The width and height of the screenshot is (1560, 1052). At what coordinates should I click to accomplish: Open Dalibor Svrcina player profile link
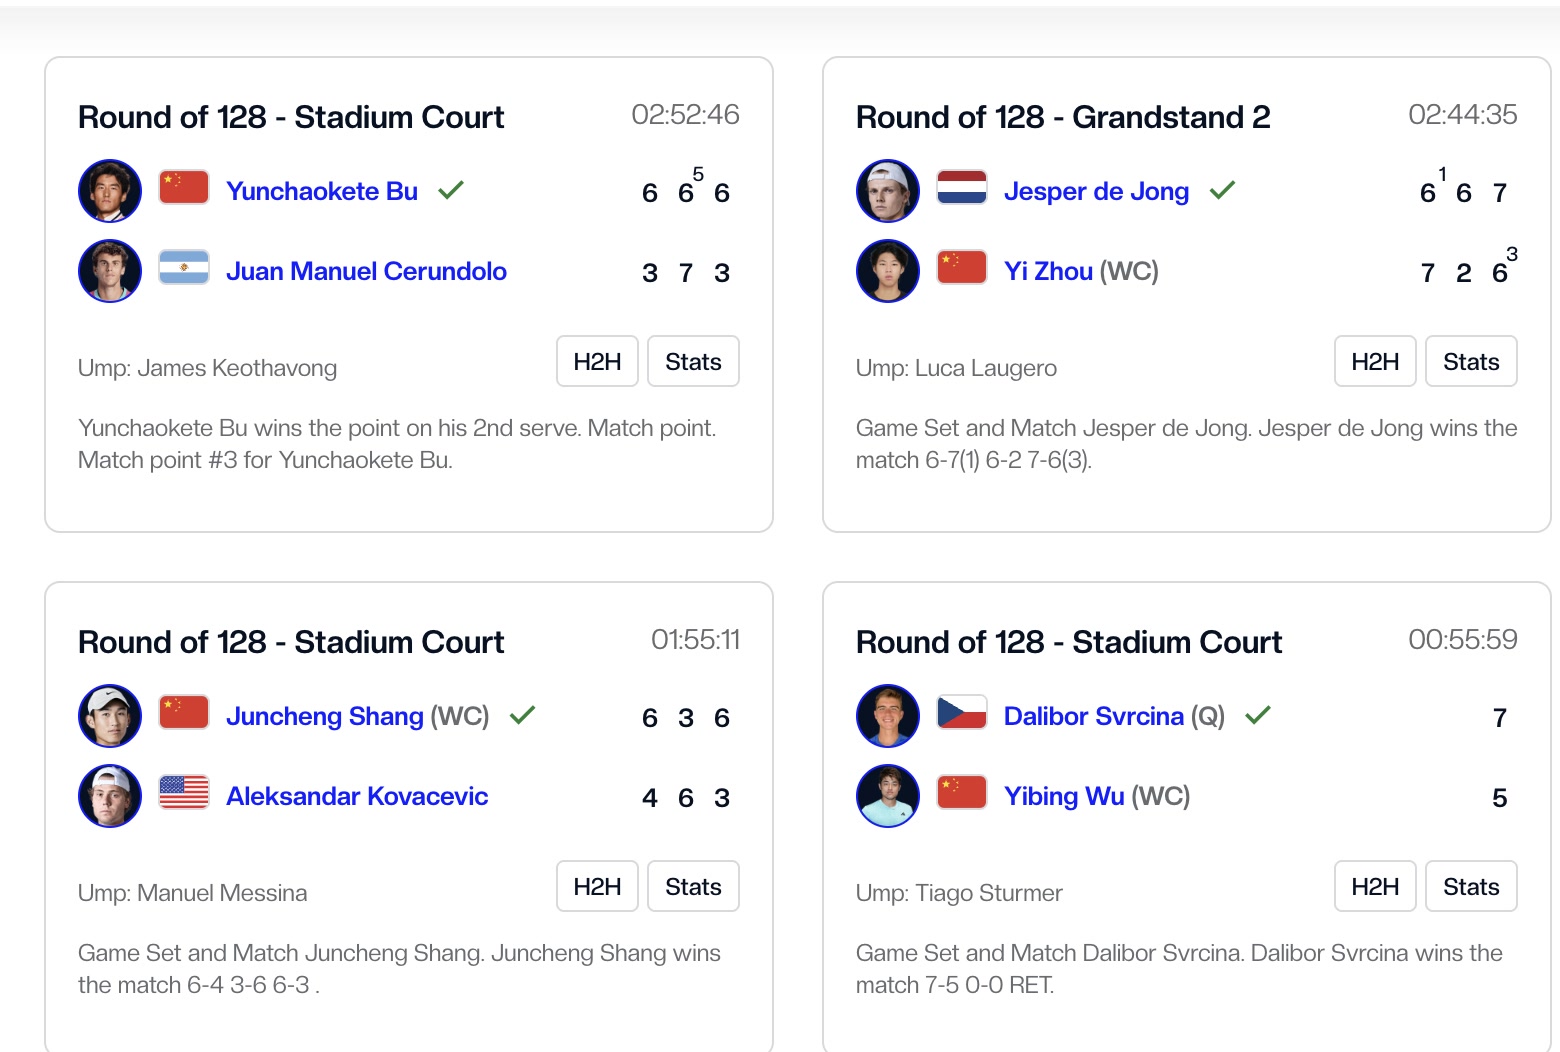(1093, 716)
